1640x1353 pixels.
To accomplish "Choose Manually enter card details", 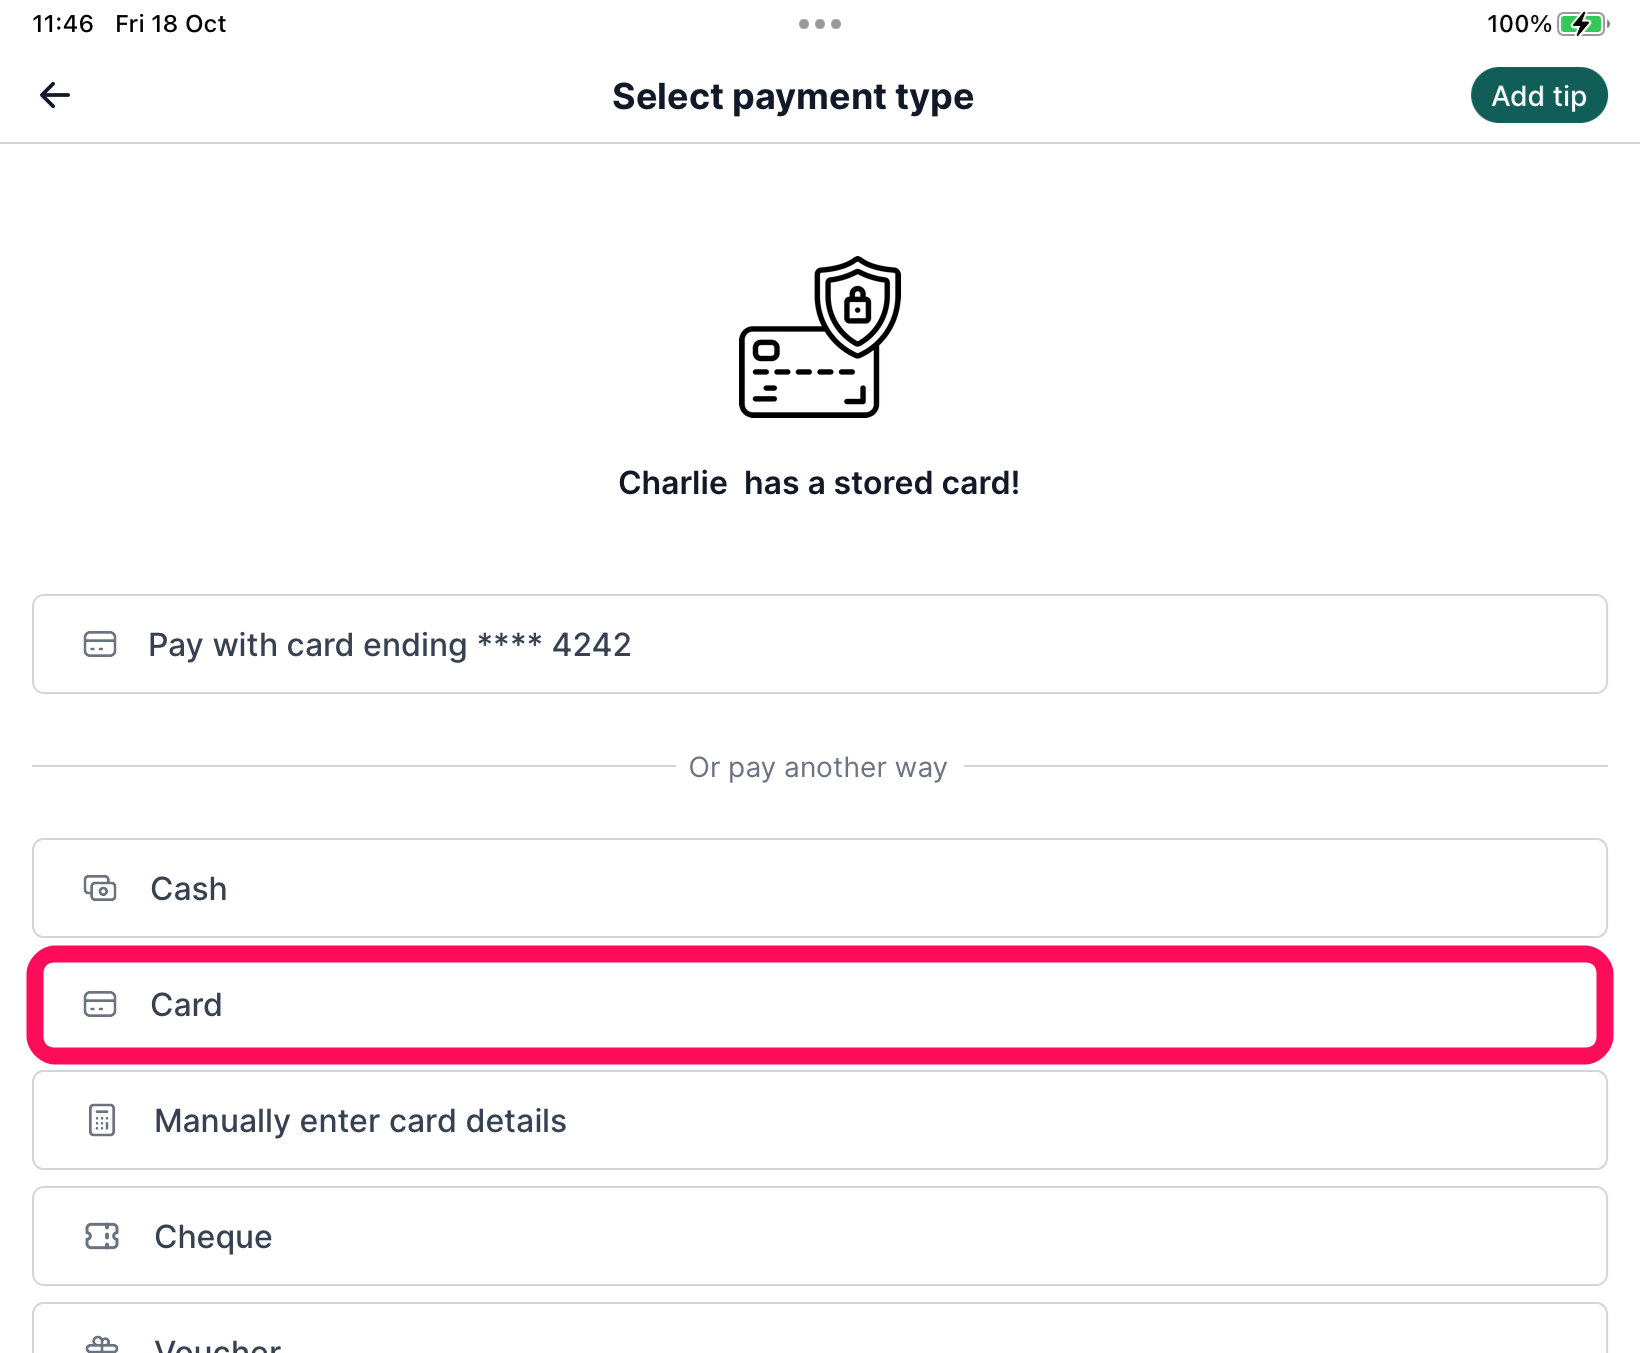I will tap(820, 1120).
